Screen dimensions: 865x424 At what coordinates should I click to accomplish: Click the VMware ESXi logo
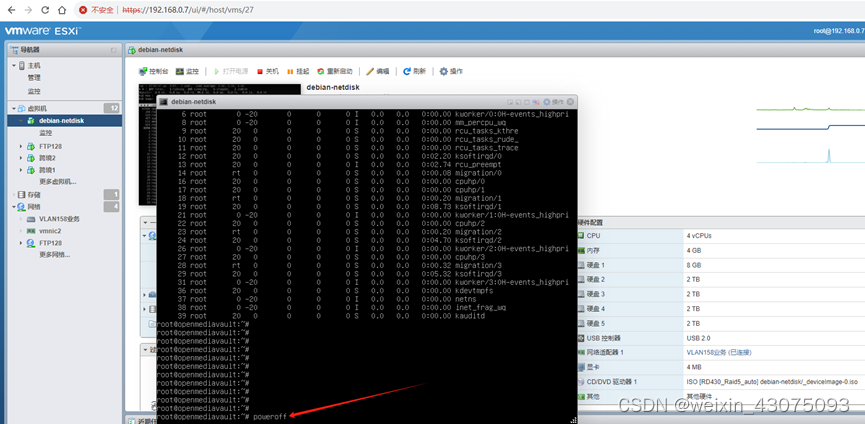tap(42, 31)
